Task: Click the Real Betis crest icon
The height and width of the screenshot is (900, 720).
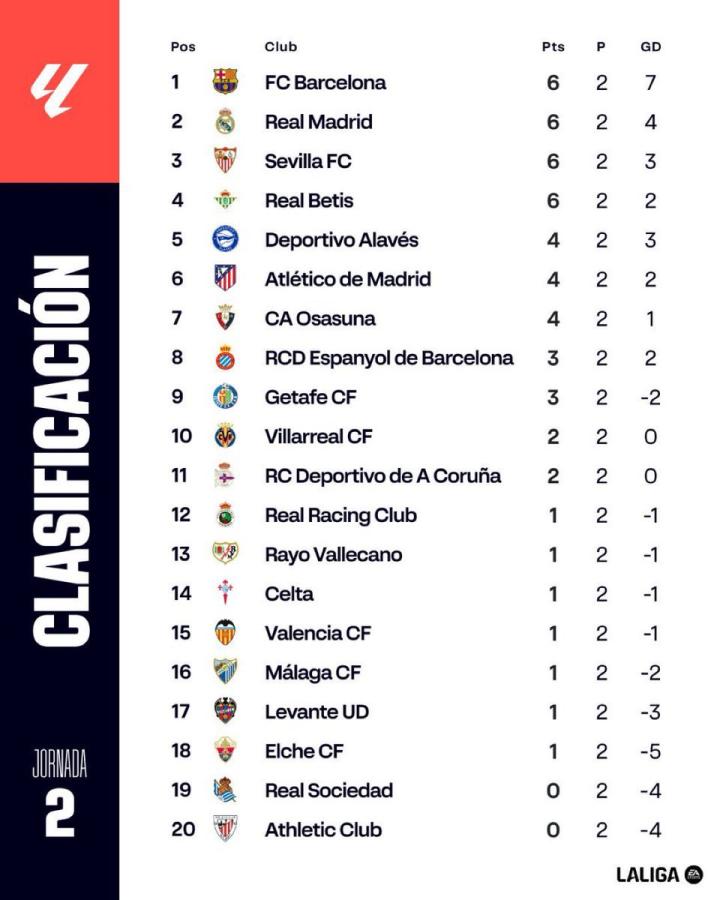Action: click(225, 200)
